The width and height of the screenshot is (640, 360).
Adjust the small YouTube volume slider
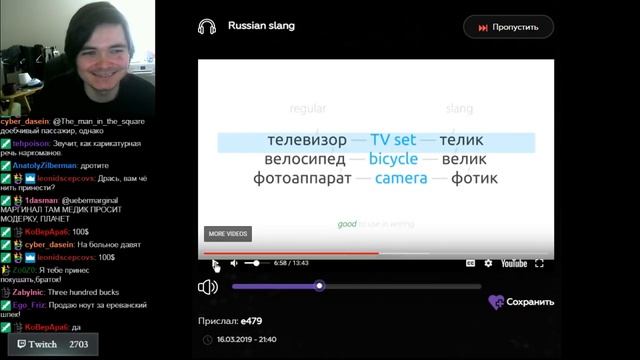[256, 263]
